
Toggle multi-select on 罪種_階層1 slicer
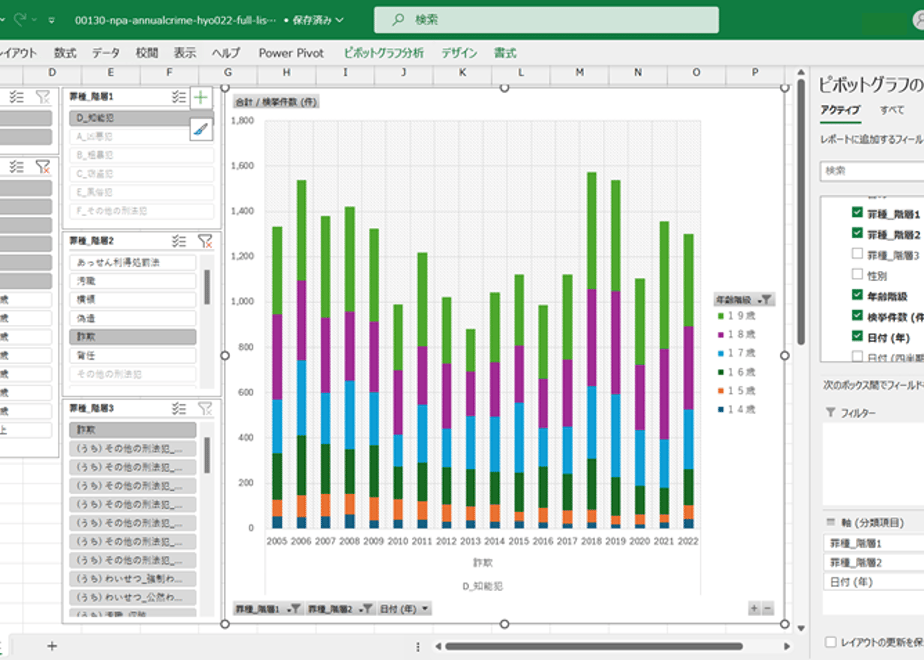point(179,97)
